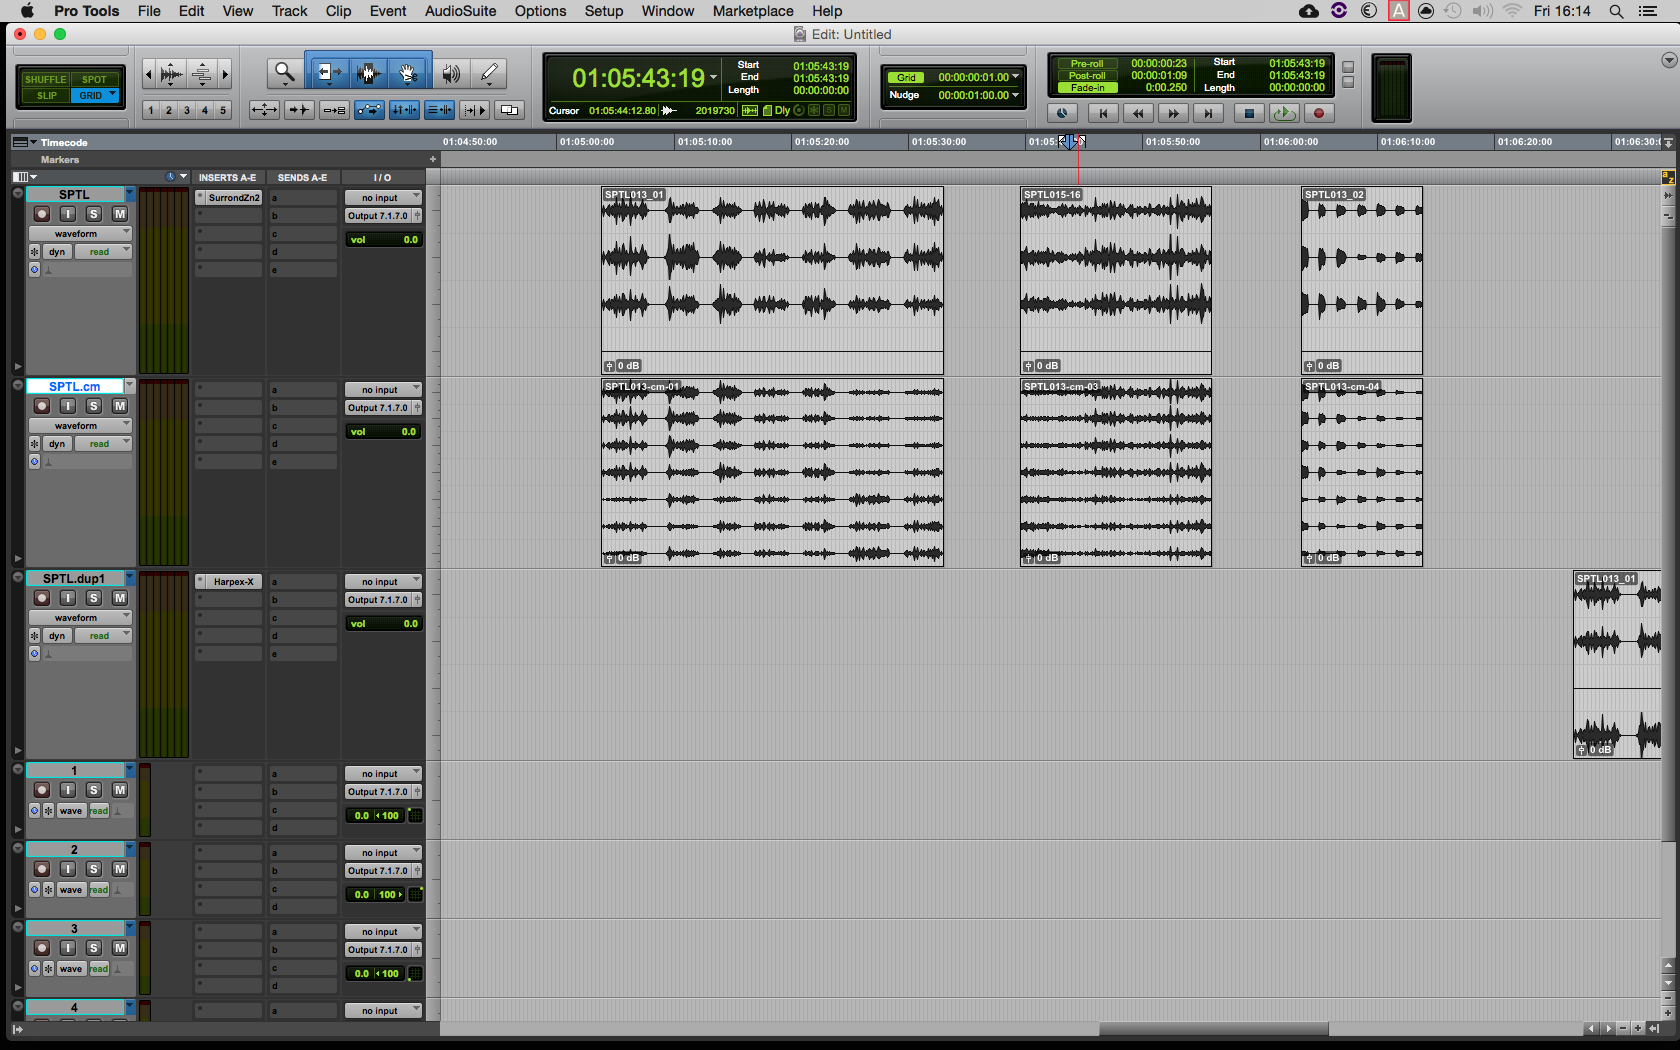Click horizontal zoom out arrow

point(149,73)
